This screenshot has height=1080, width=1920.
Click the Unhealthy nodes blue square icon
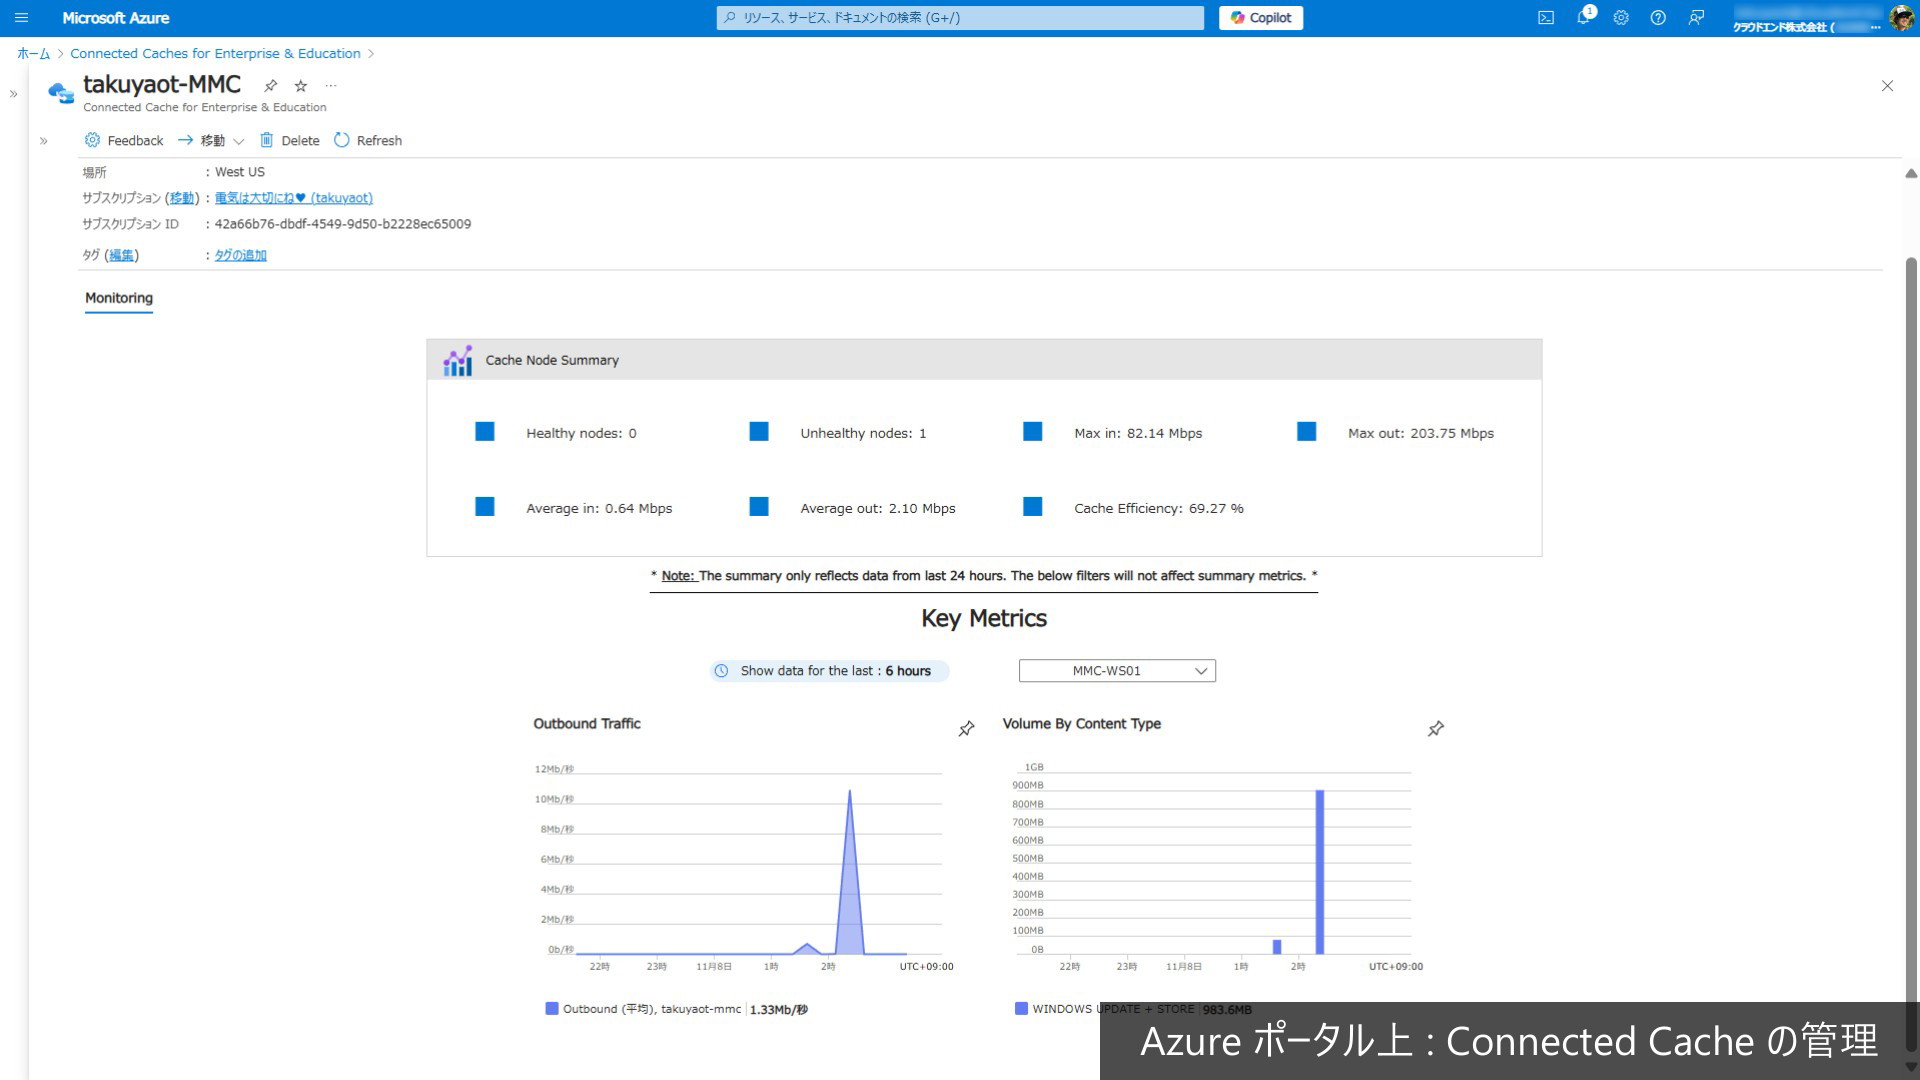[x=759, y=432]
